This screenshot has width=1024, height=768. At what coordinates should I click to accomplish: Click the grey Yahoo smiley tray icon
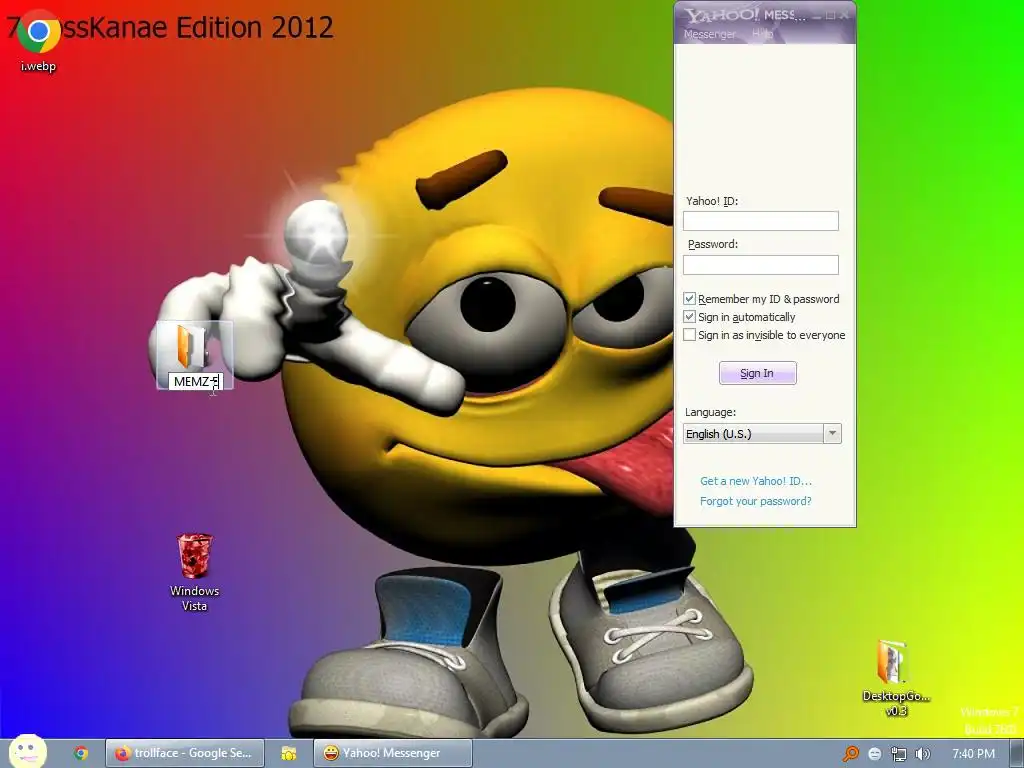point(874,754)
